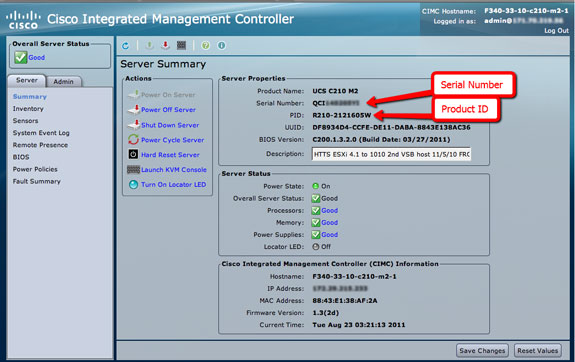575x362 pixels.
Task: Open System Event Log in sidebar
Action: pyautogui.click(x=41, y=133)
